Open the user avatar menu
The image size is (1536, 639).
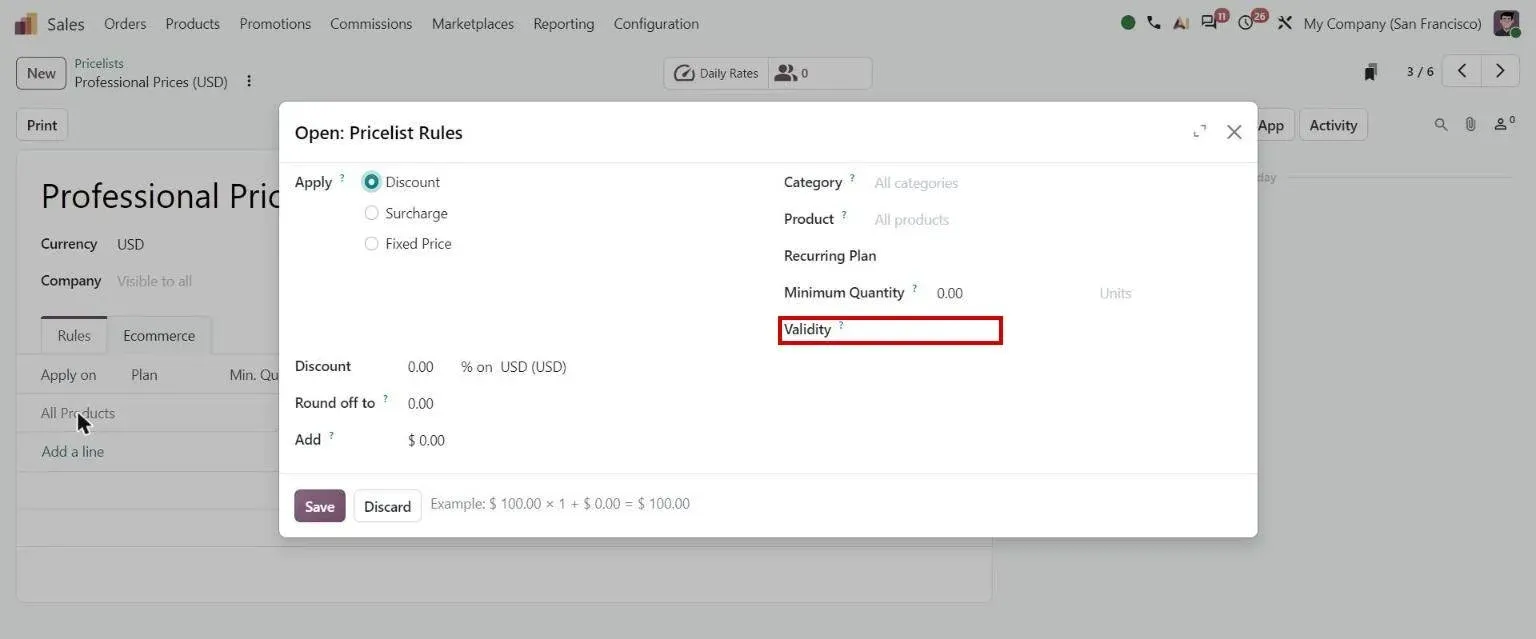click(1506, 23)
